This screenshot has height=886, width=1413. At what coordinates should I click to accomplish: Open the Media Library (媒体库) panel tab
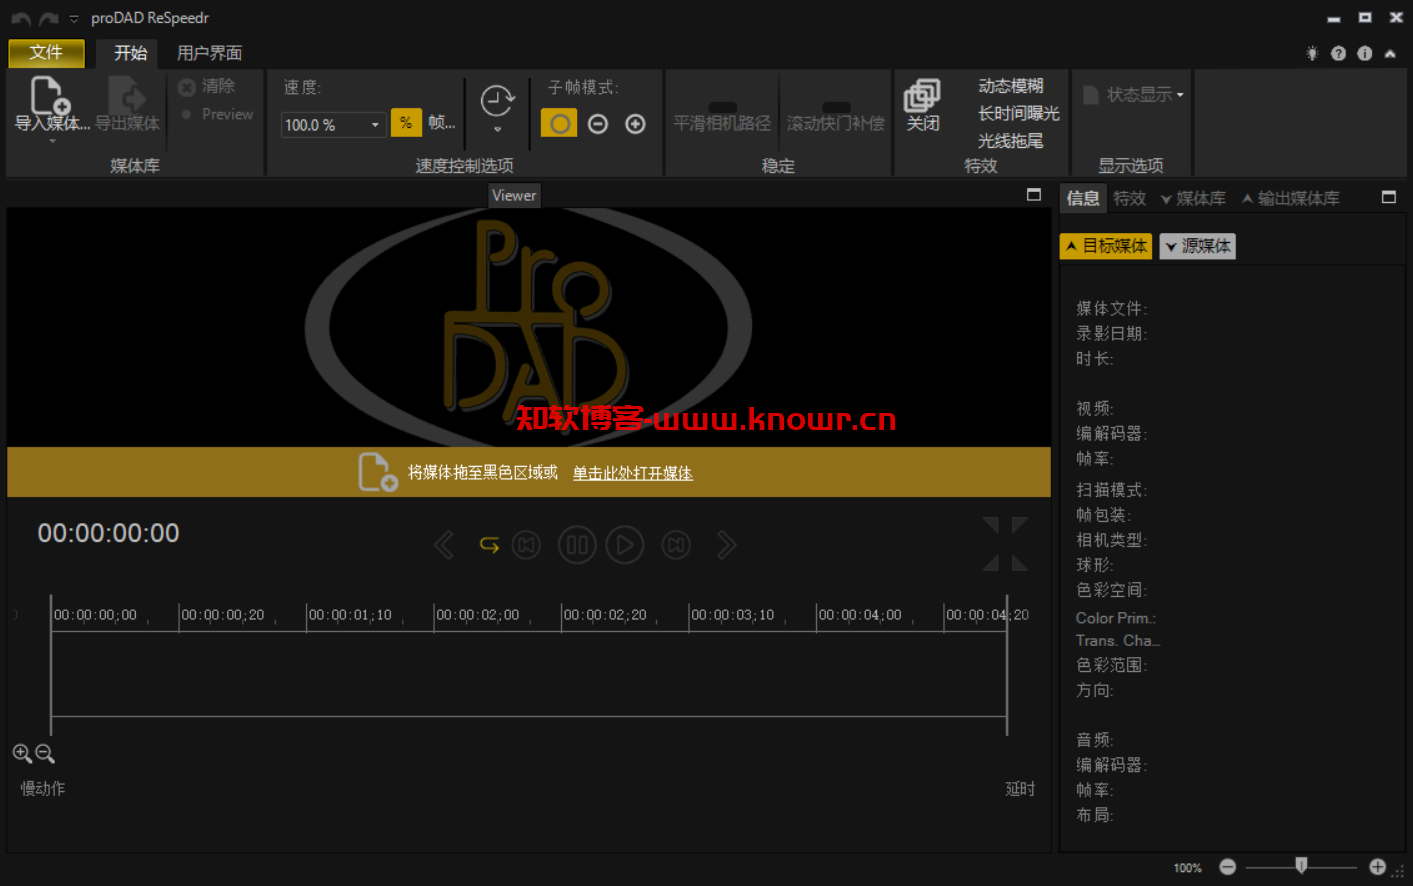(x=1193, y=198)
